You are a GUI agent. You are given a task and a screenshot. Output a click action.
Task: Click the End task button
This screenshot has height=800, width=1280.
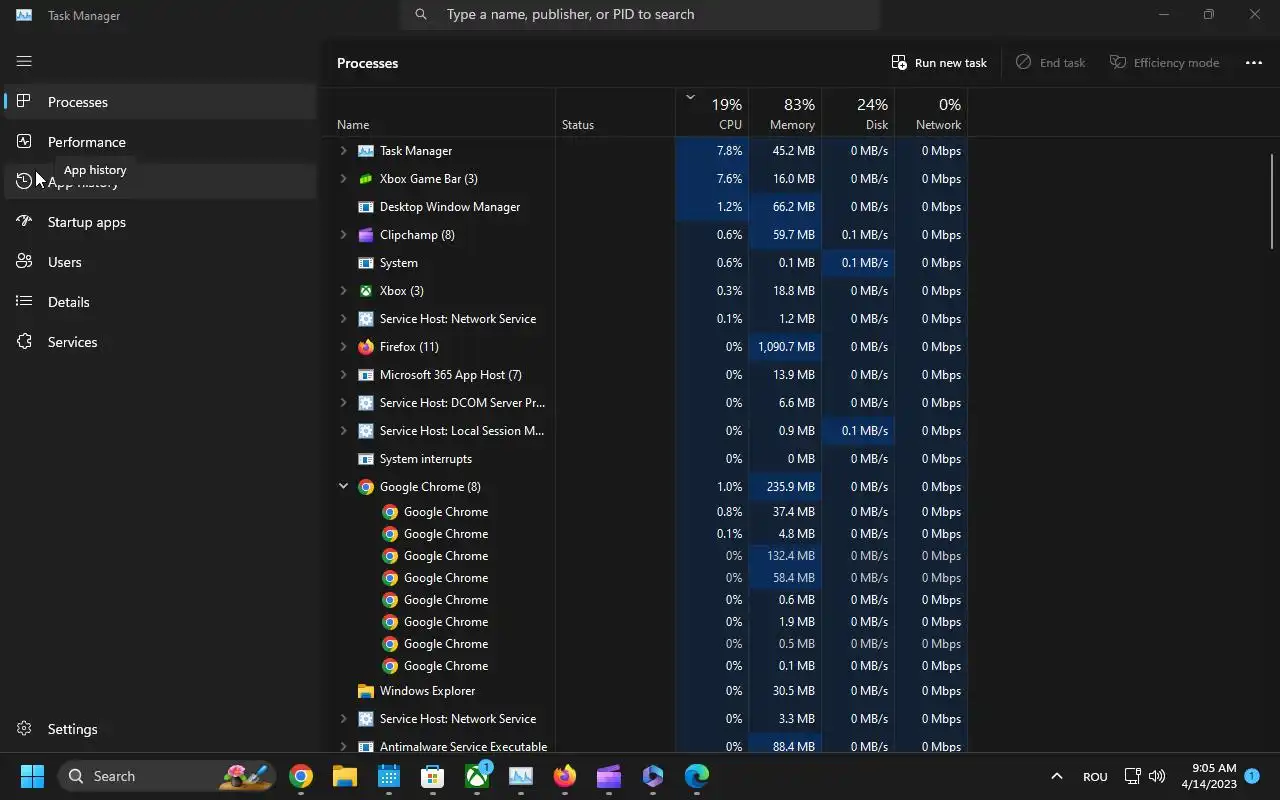(x=1050, y=62)
